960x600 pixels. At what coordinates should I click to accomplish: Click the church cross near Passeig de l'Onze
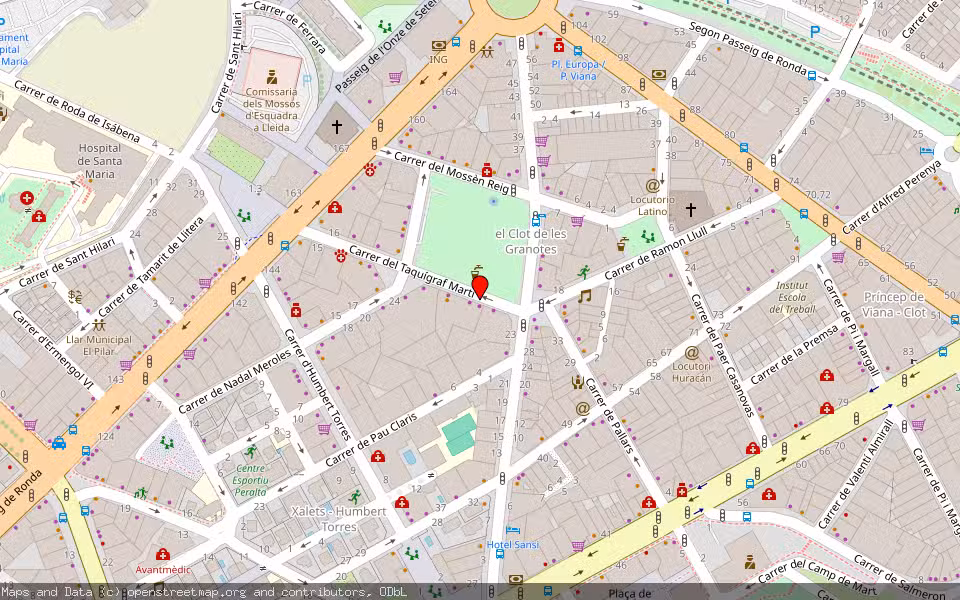pyautogui.click(x=336, y=126)
